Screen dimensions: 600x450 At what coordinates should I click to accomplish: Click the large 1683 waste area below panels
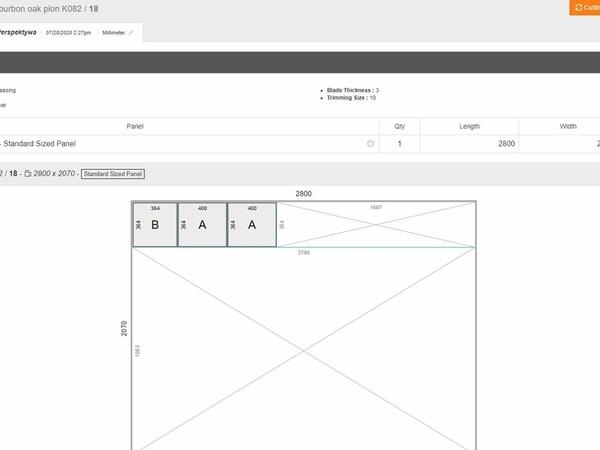[x=304, y=350]
